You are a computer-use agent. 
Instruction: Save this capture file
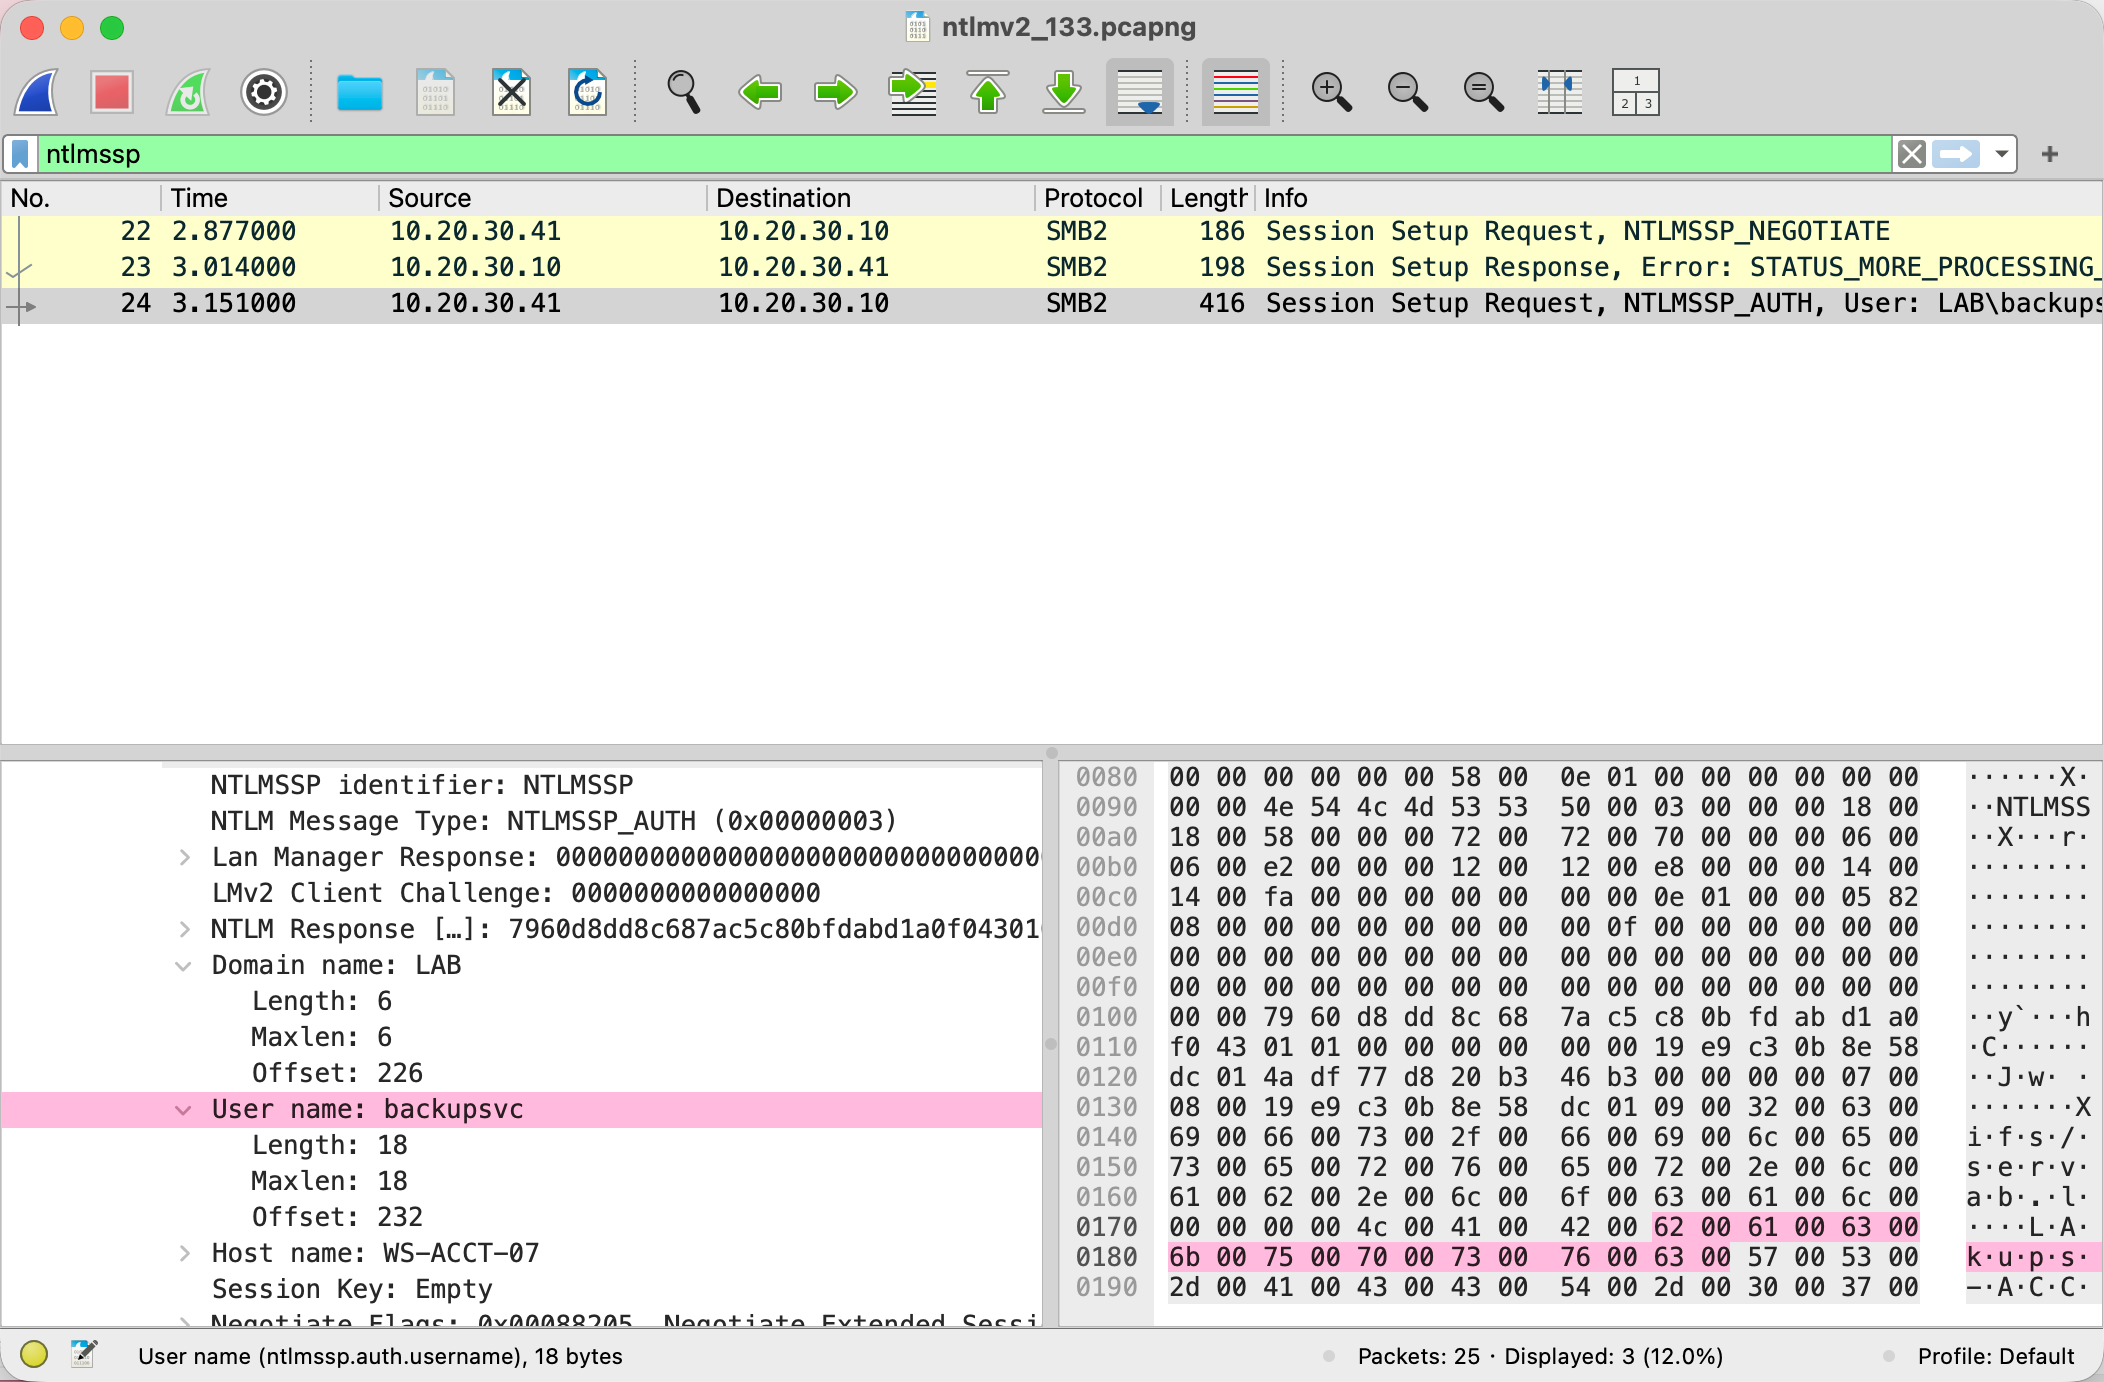coord(436,93)
